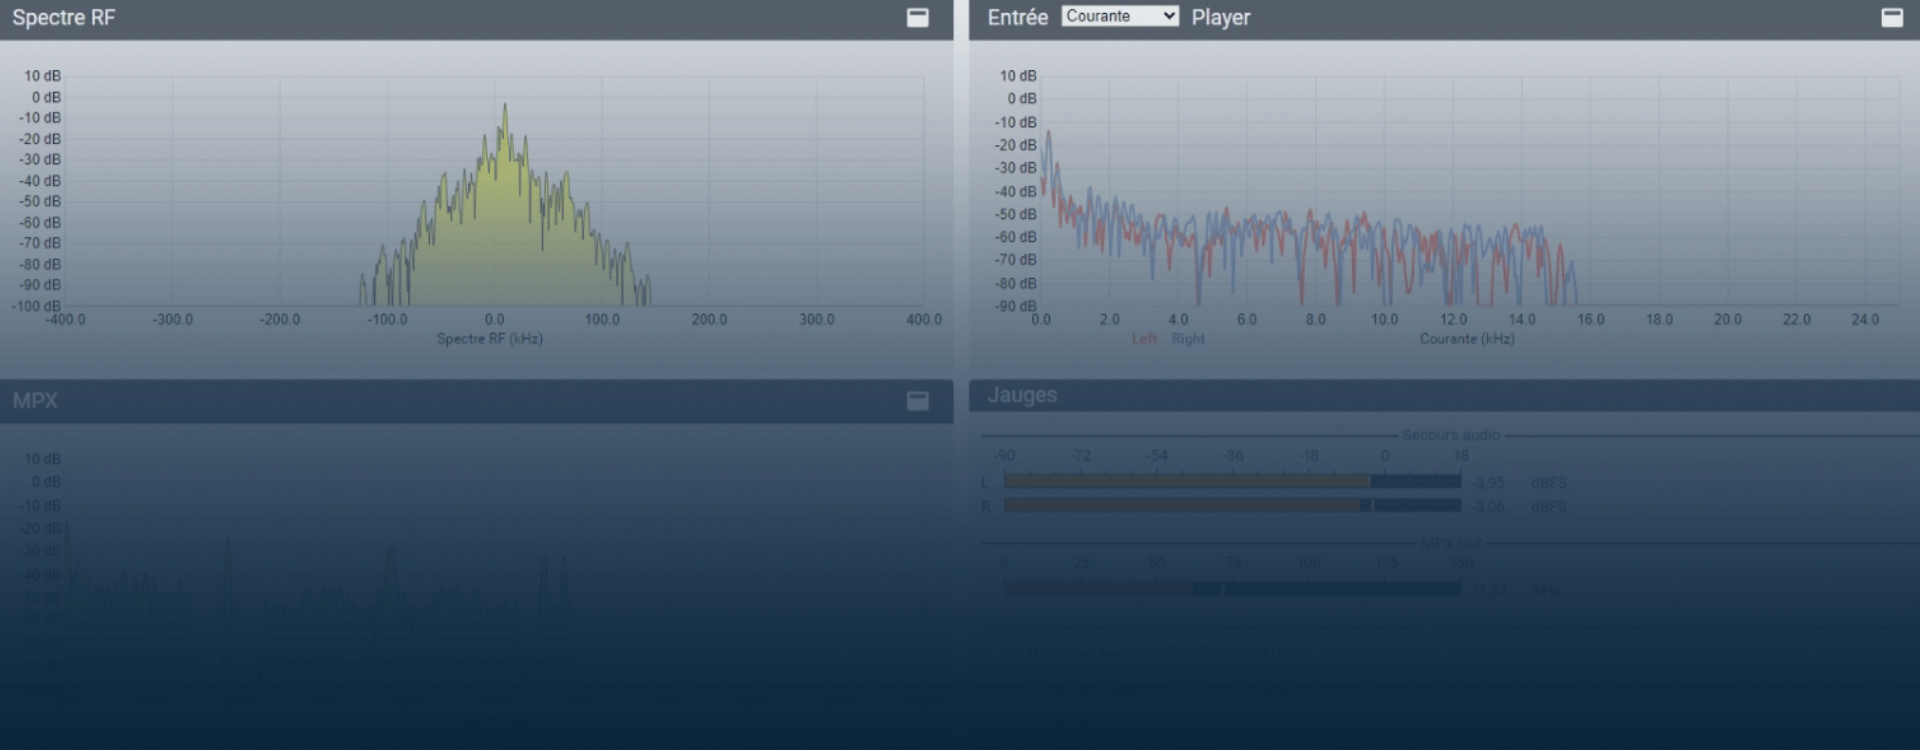Collapse the Entrée Player panel
The image size is (1920, 750).
(1891, 18)
